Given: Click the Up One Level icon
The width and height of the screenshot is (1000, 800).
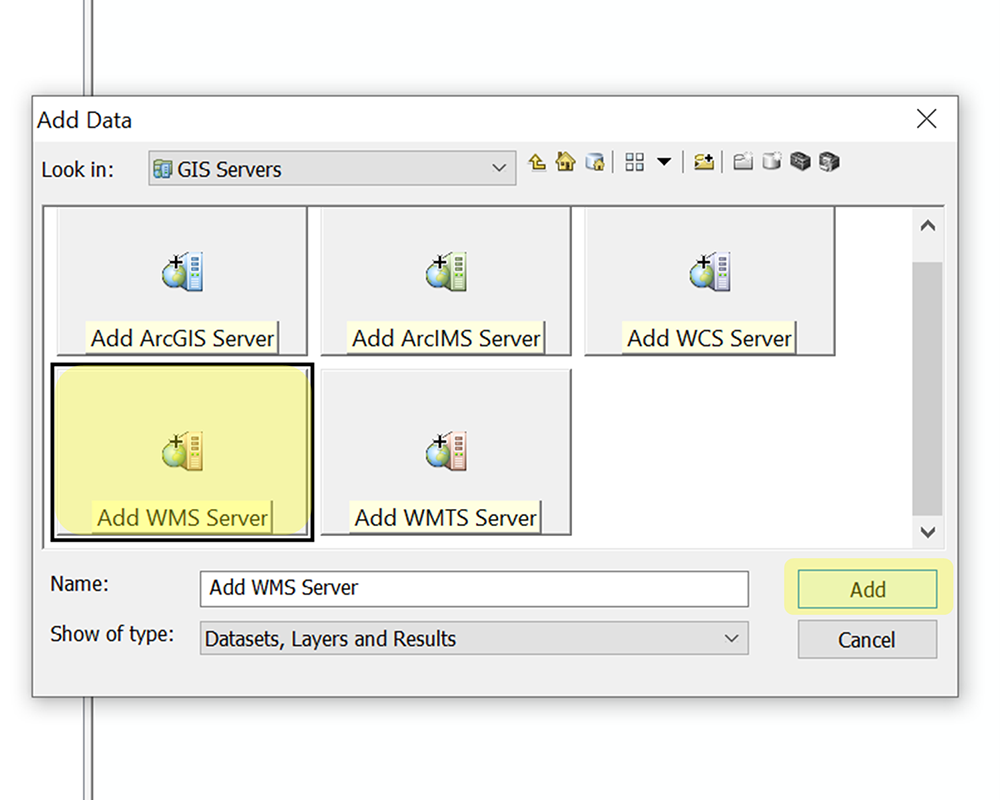Looking at the screenshot, I should tap(537, 162).
